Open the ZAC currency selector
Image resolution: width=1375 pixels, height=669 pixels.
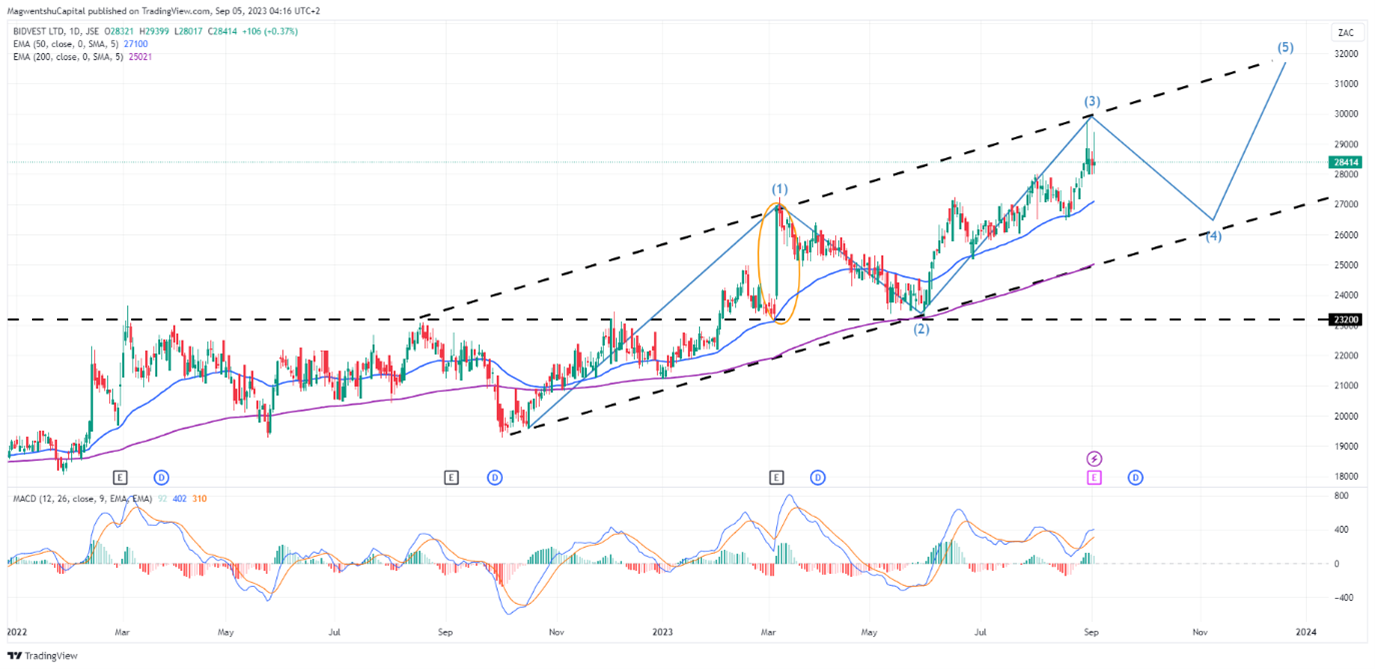pos(1345,33)
